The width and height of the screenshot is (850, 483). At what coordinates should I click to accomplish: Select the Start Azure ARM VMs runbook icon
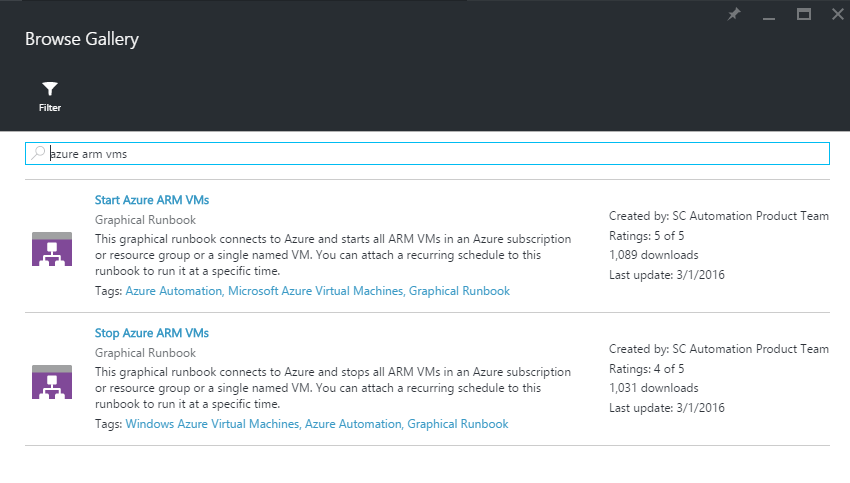[x=52, y=249]
